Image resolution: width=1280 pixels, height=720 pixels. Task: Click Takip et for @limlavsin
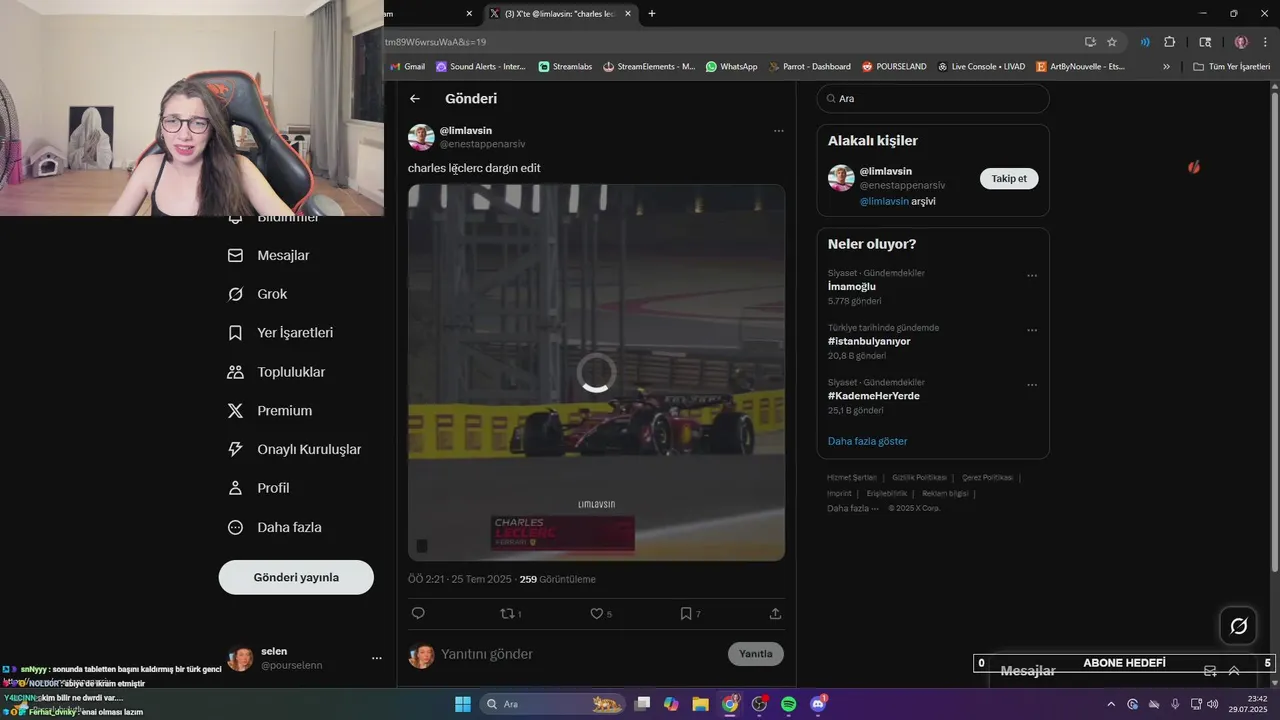coord(1009,179)
